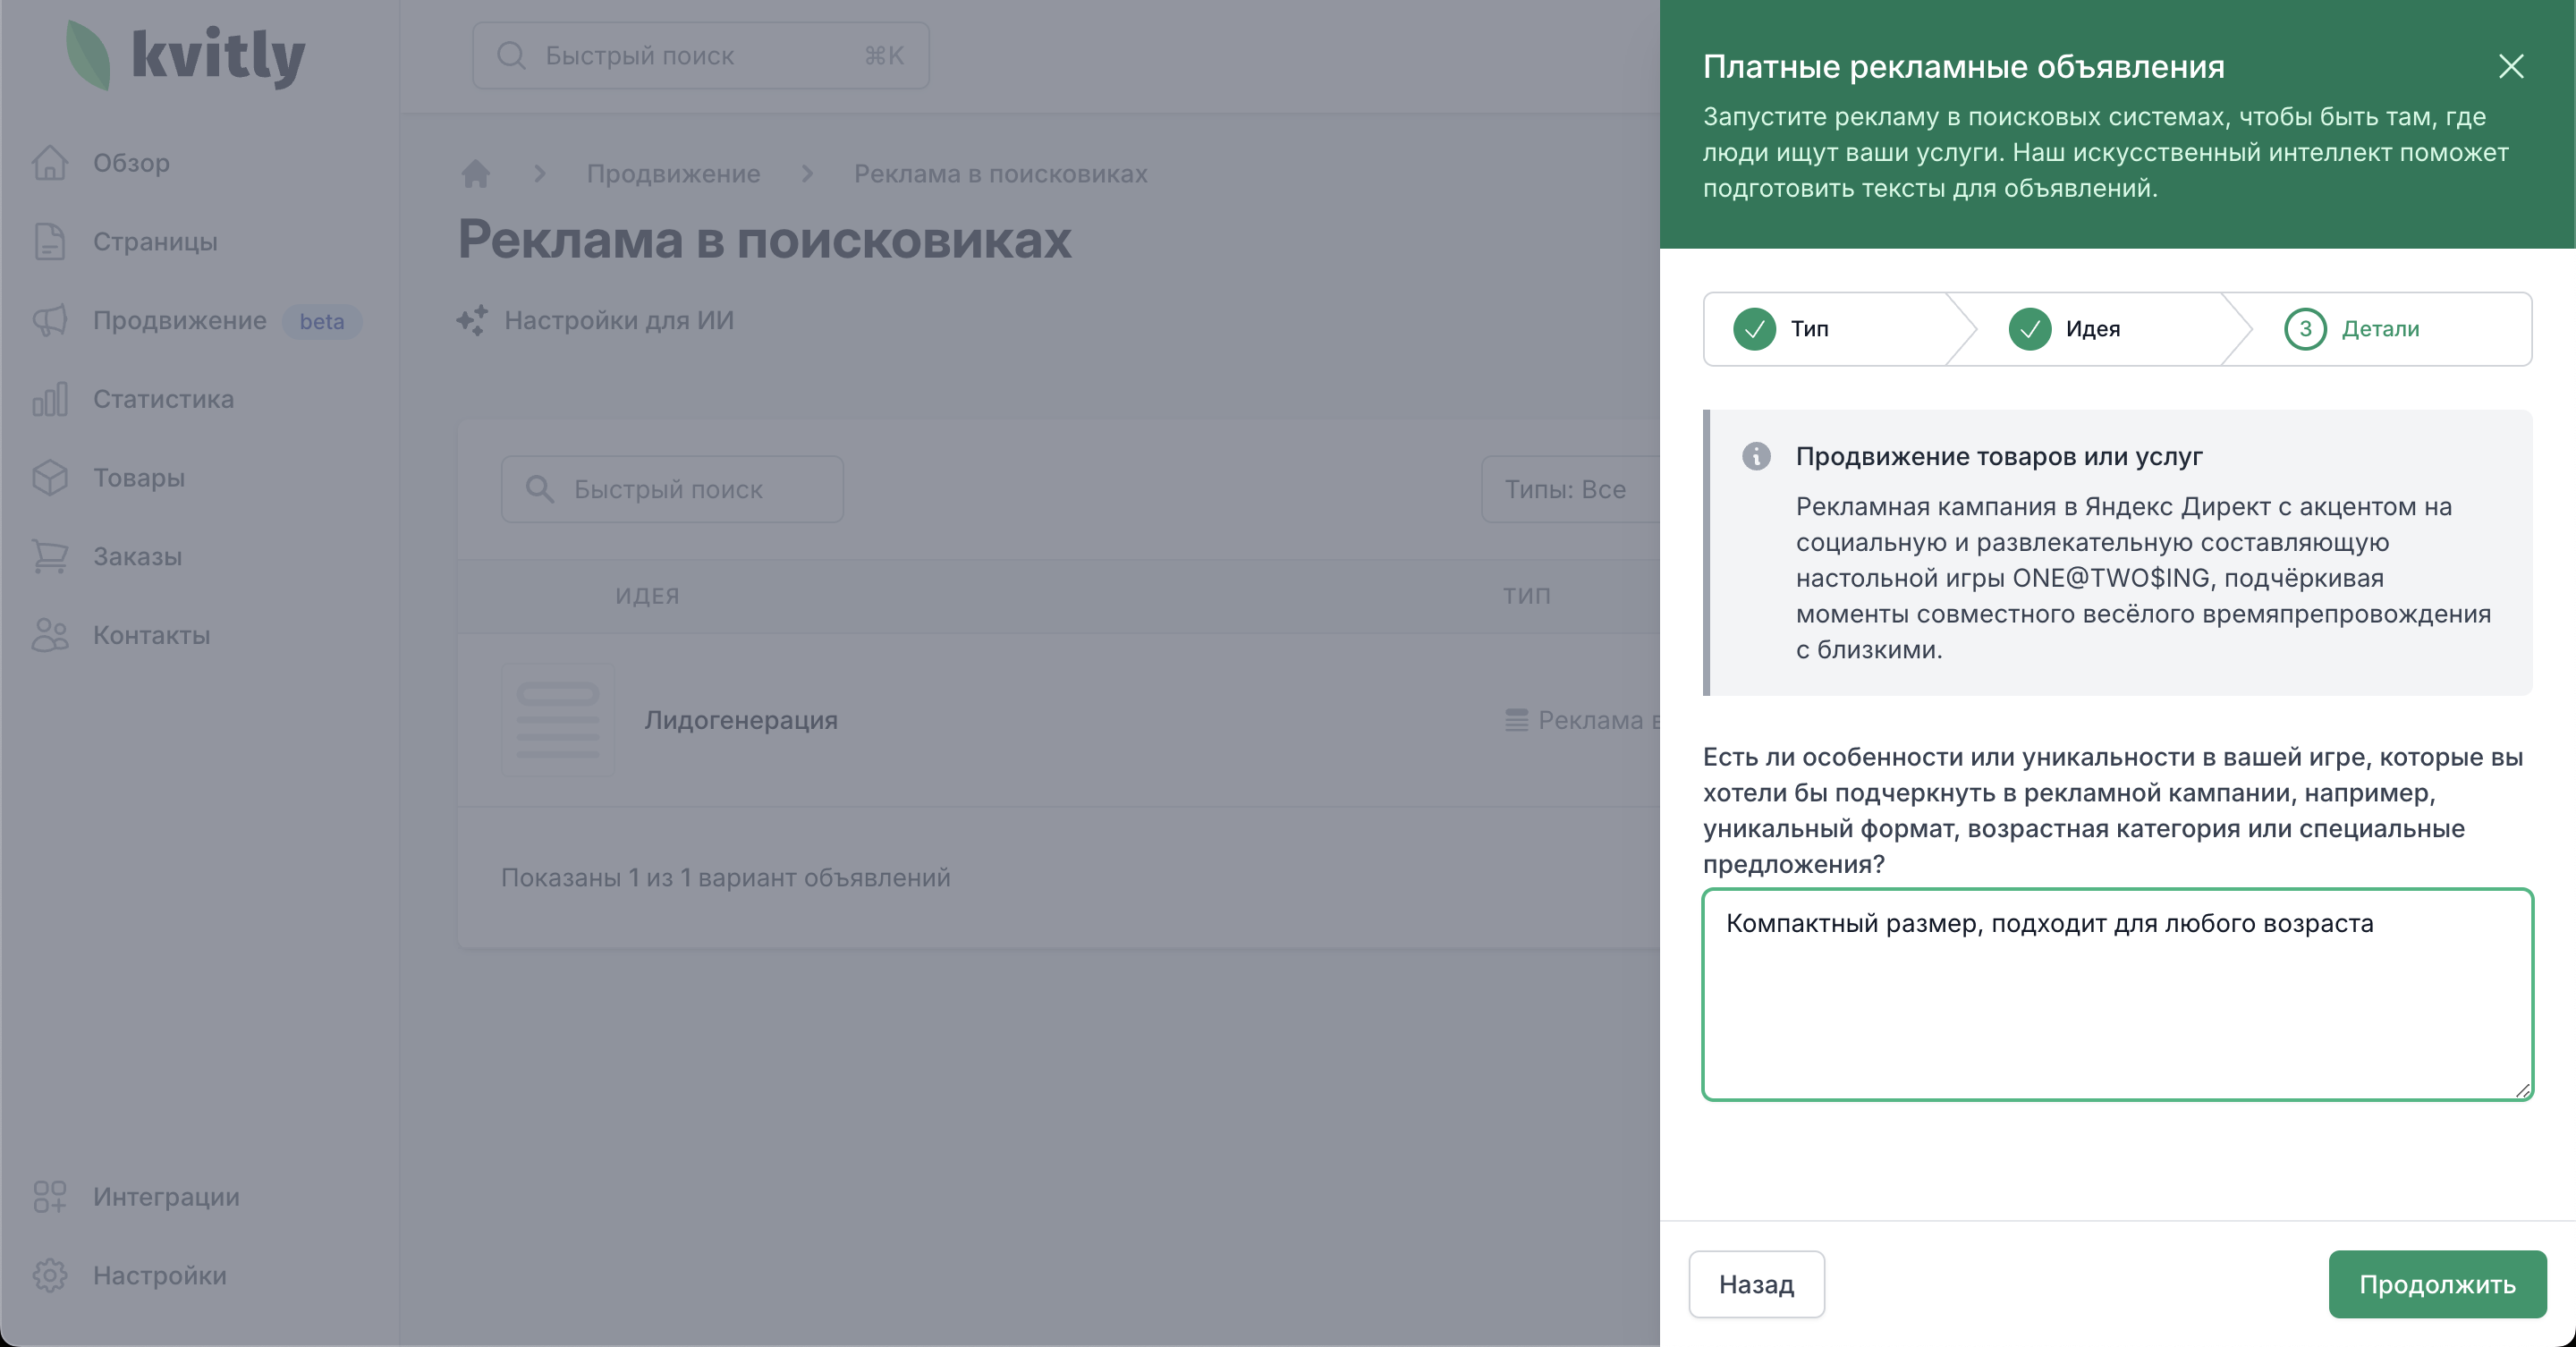Click the sparkle icon near Настройки для ИИ
Screen dimensions: 2576x1347
pyautogui.click(x=472, y=320)
